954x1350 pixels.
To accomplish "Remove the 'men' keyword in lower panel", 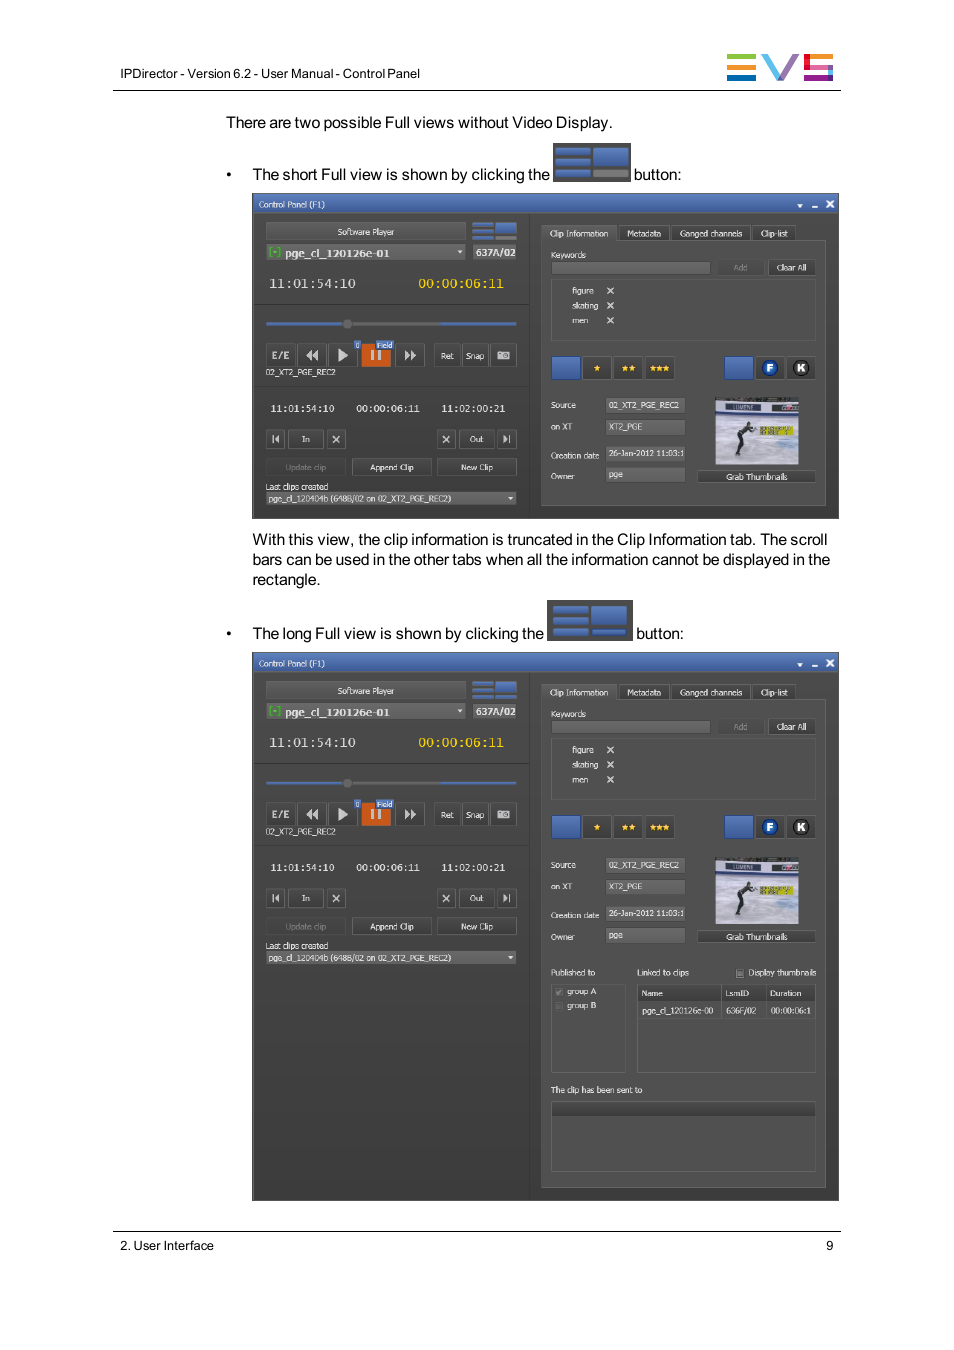I will [x=610, y=780].
